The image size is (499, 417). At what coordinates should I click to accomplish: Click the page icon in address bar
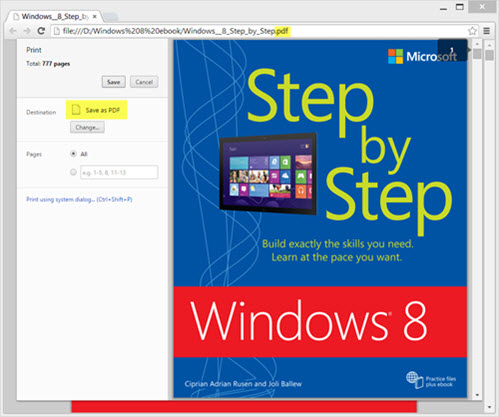57,31
